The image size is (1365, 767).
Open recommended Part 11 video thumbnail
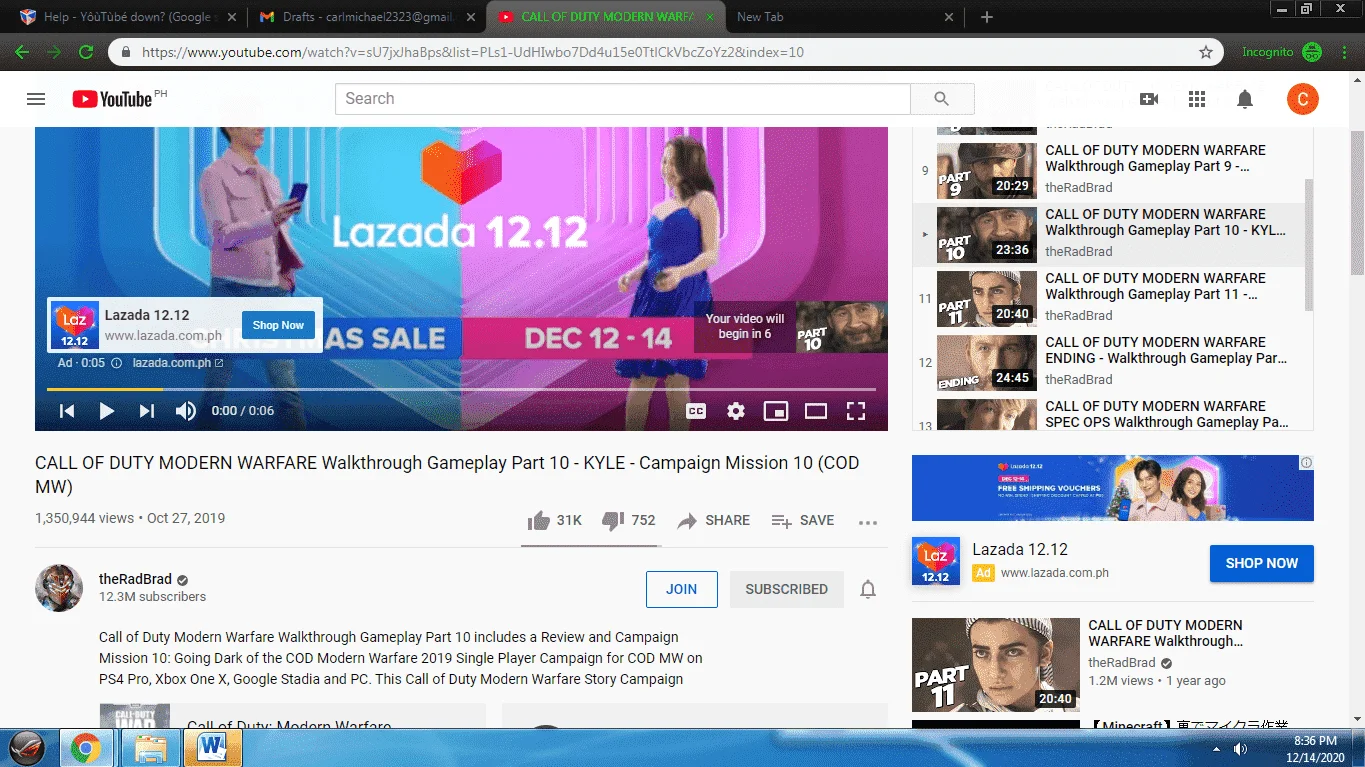[x=996, y=665]
